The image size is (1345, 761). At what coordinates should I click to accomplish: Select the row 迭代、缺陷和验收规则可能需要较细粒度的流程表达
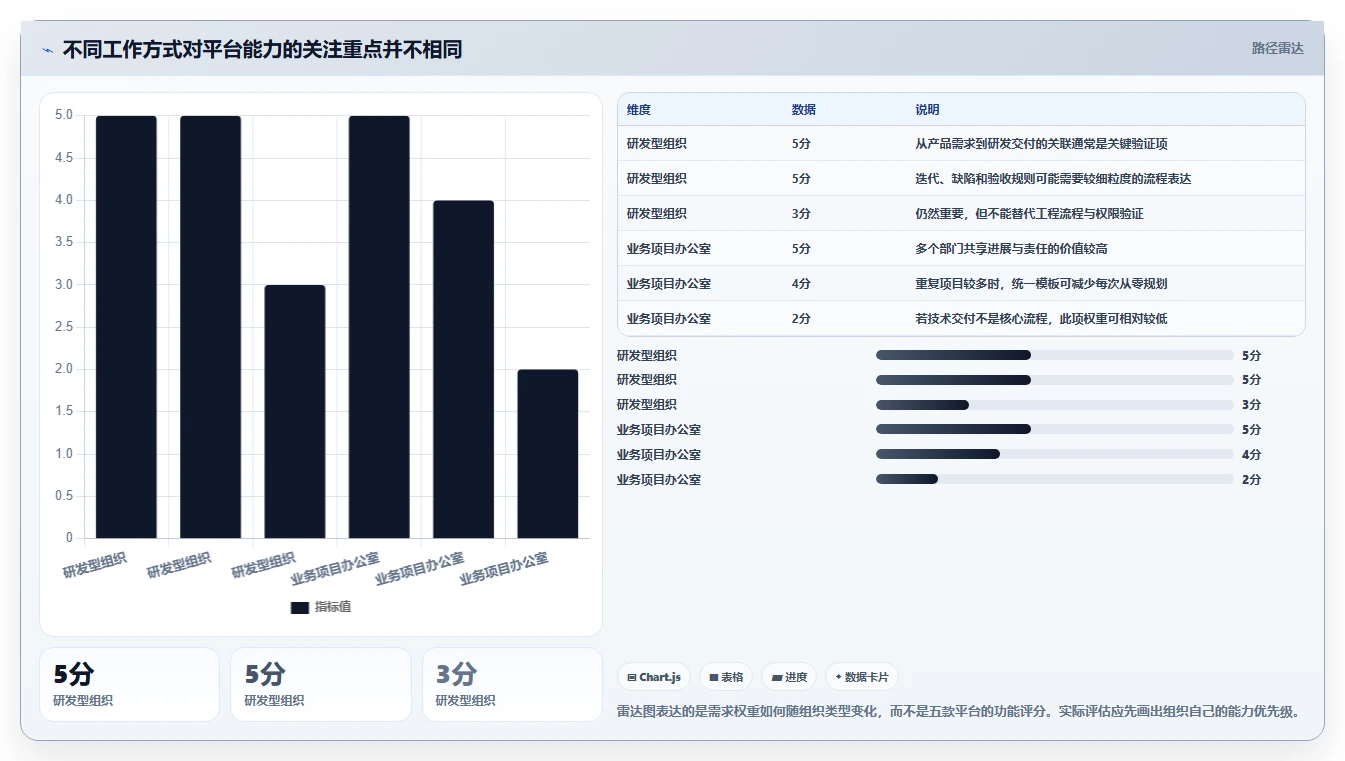(x=961, y=179)
